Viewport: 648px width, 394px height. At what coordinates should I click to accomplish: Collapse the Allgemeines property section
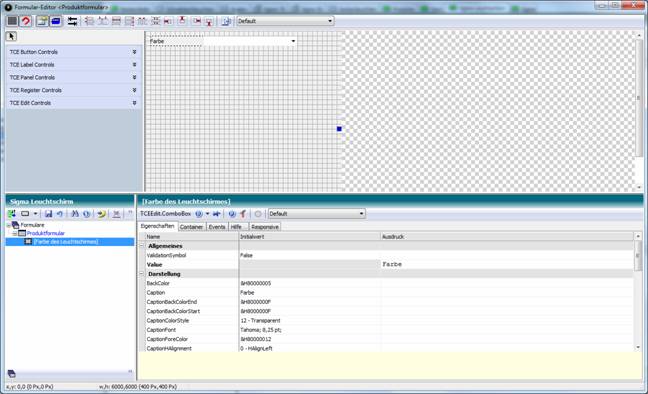(x=141, y=246)
